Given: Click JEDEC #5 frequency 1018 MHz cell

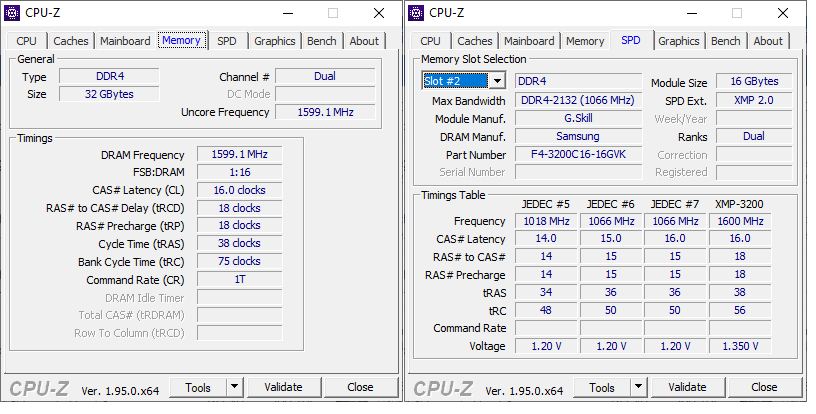Looking at the screenshot, I should (x=546, y=221).
